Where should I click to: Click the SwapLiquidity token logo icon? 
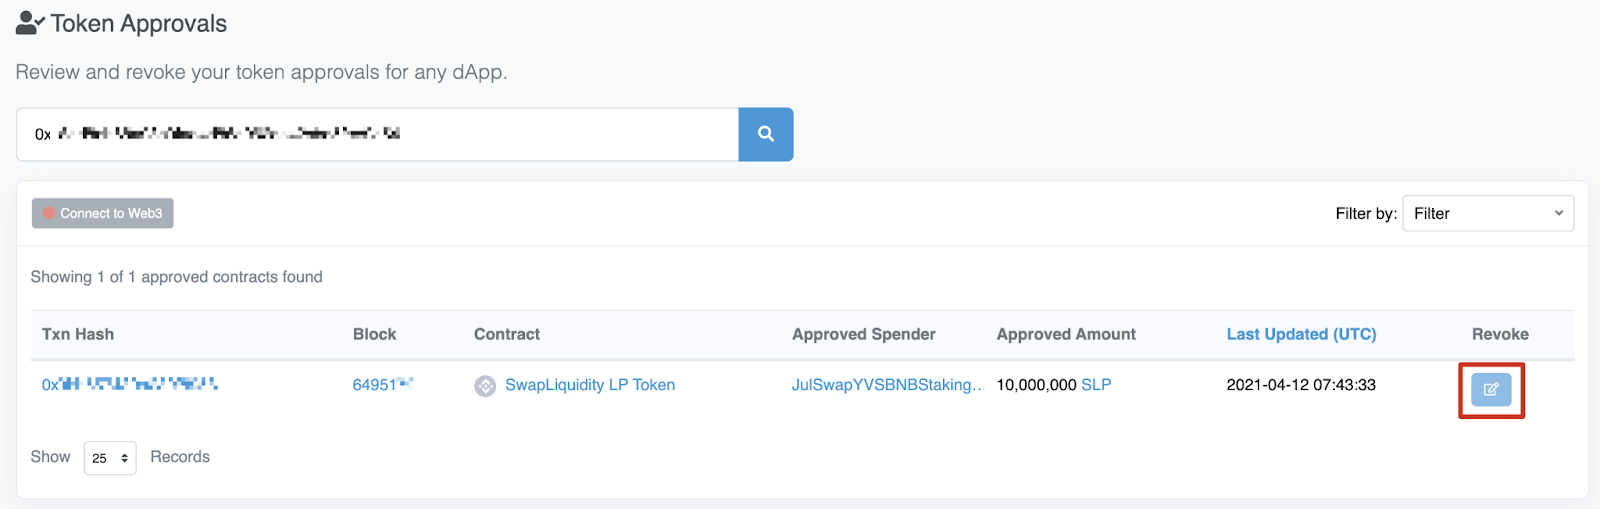[x=485, y=386]
